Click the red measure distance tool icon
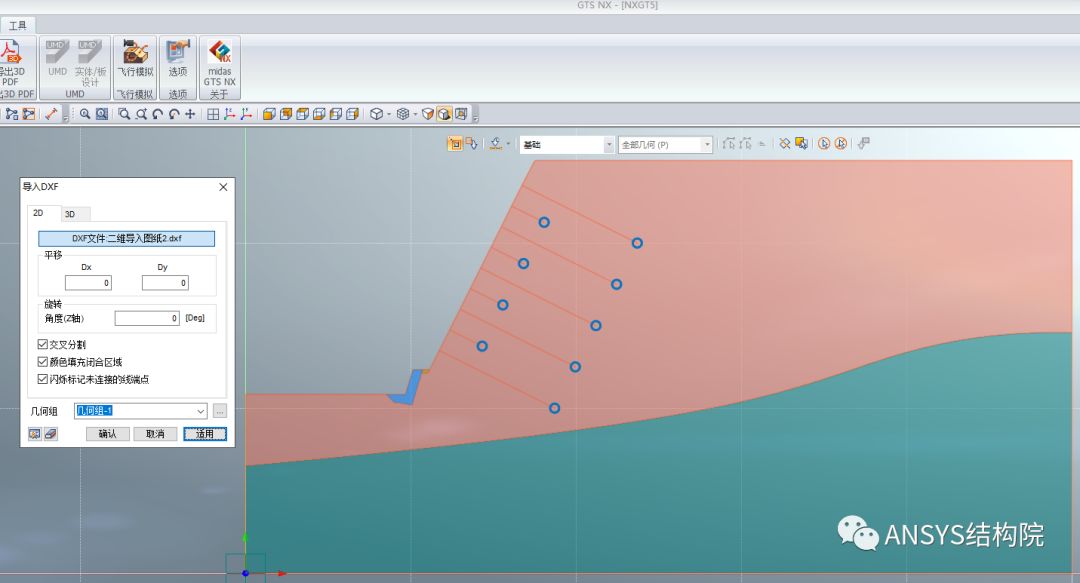The width and height of the screenshot is (1080, 583). (x=51, y=114)
